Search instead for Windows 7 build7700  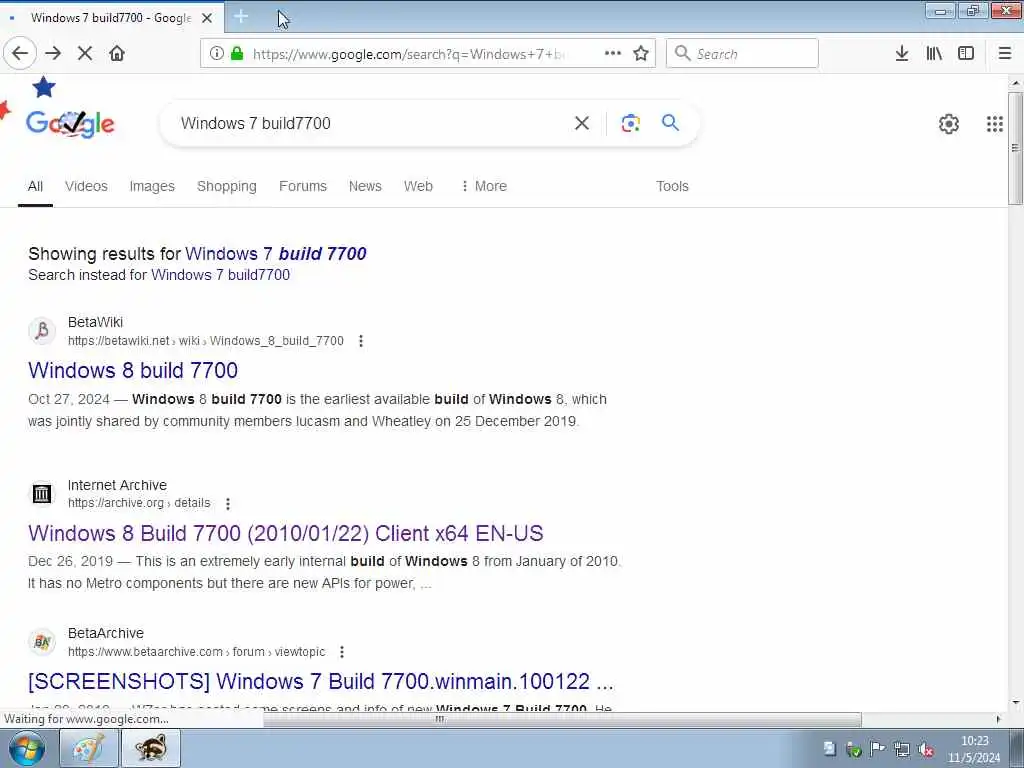coord(220,275)
